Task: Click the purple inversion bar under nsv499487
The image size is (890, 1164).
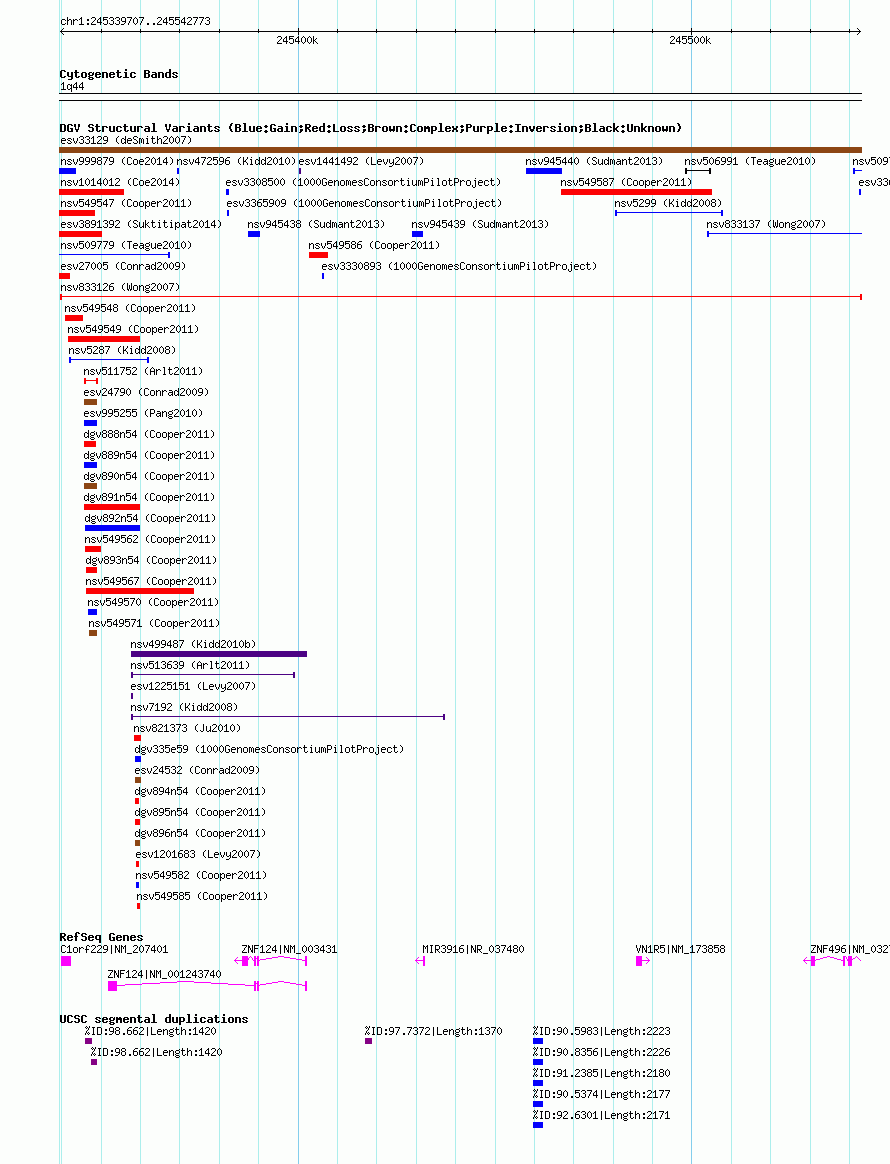Action: tap(219, 654)
